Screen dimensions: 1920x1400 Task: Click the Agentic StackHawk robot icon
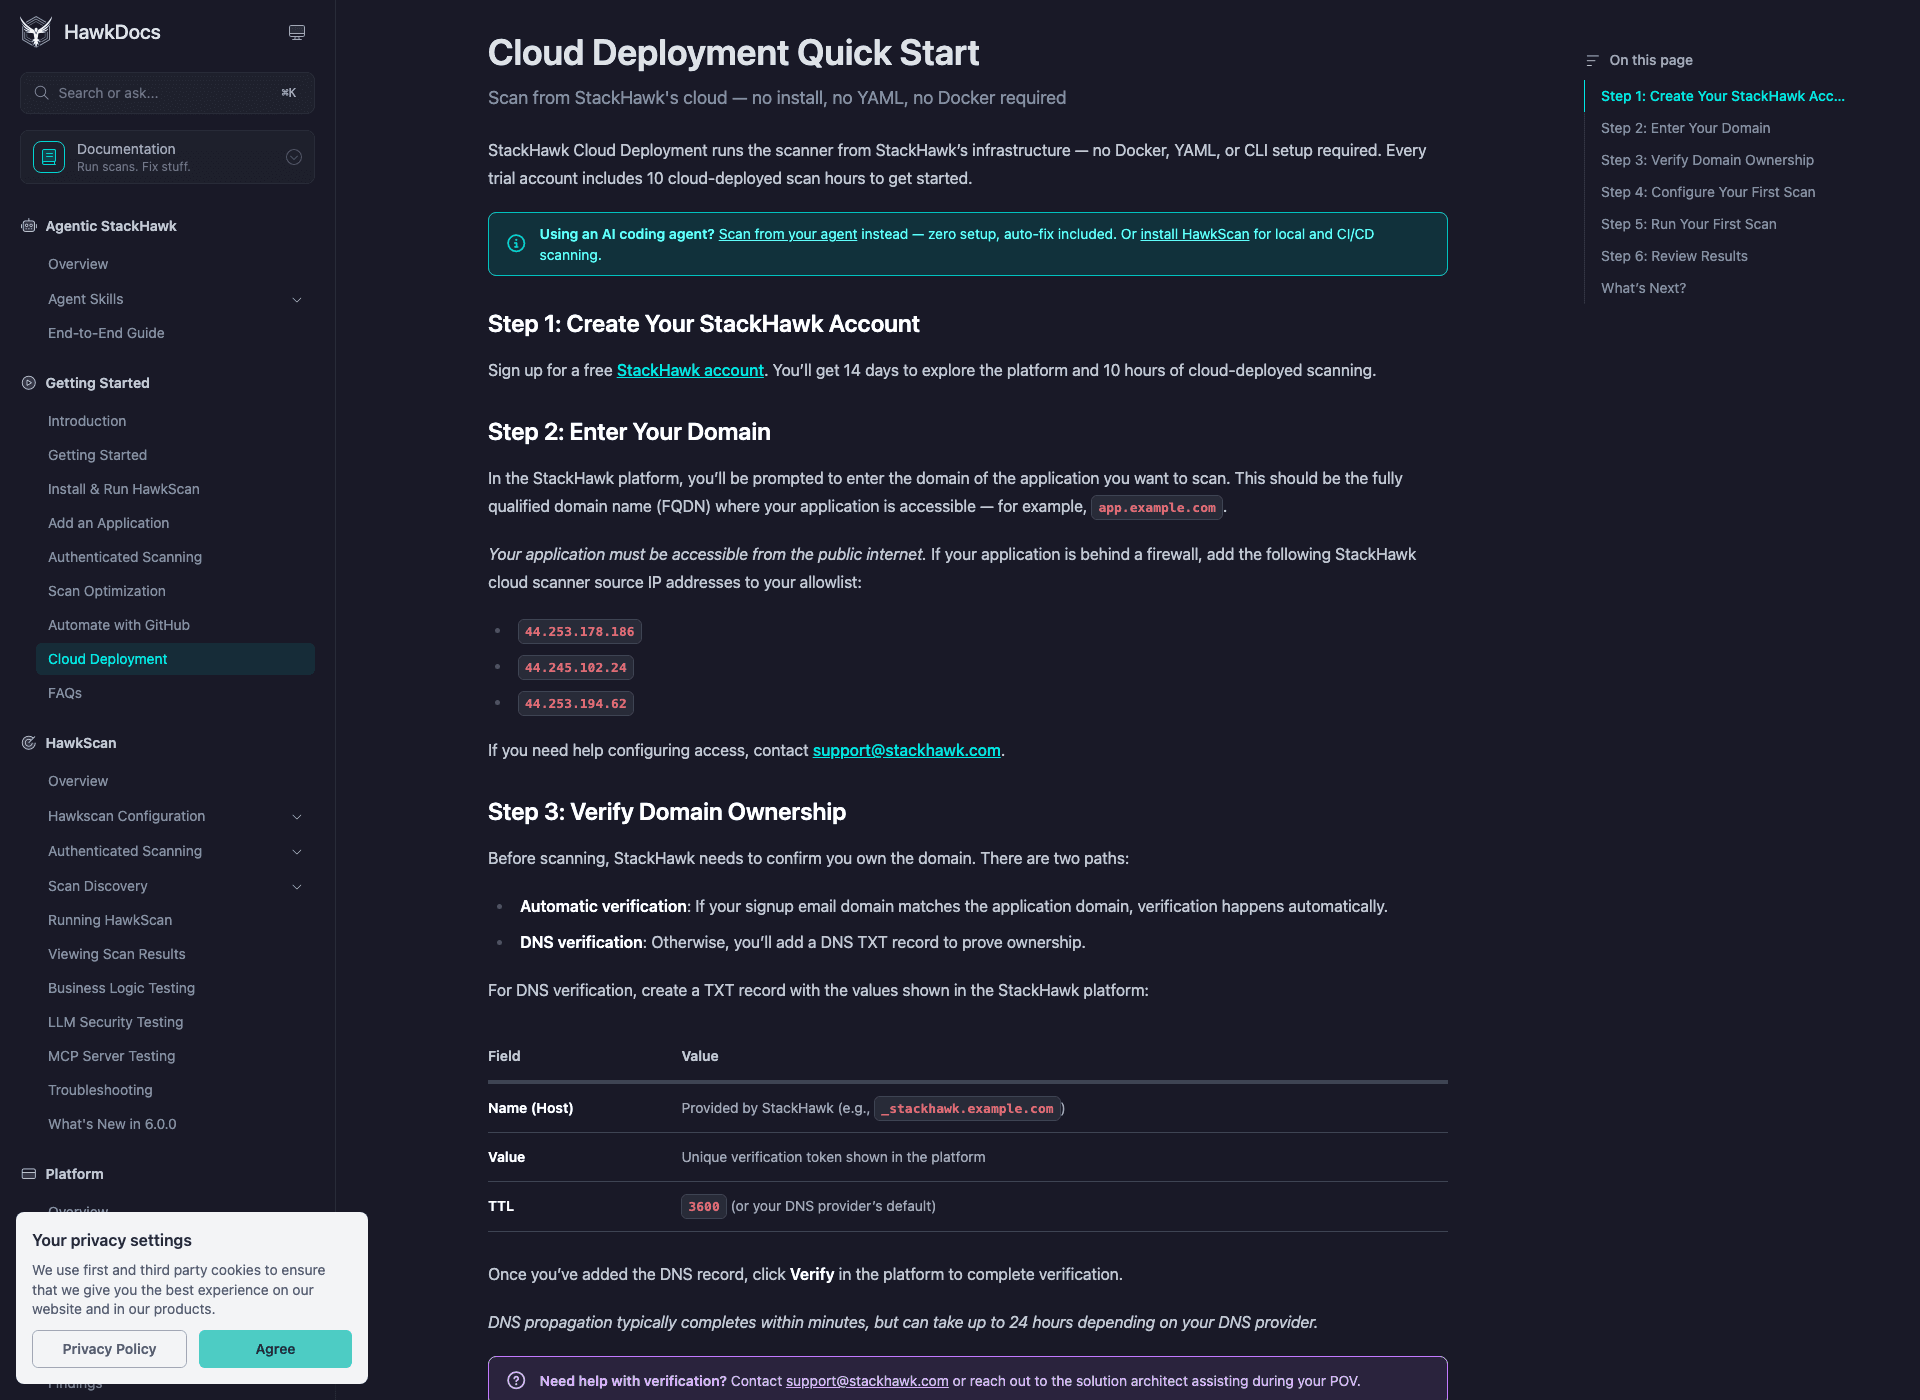[29, 226]
